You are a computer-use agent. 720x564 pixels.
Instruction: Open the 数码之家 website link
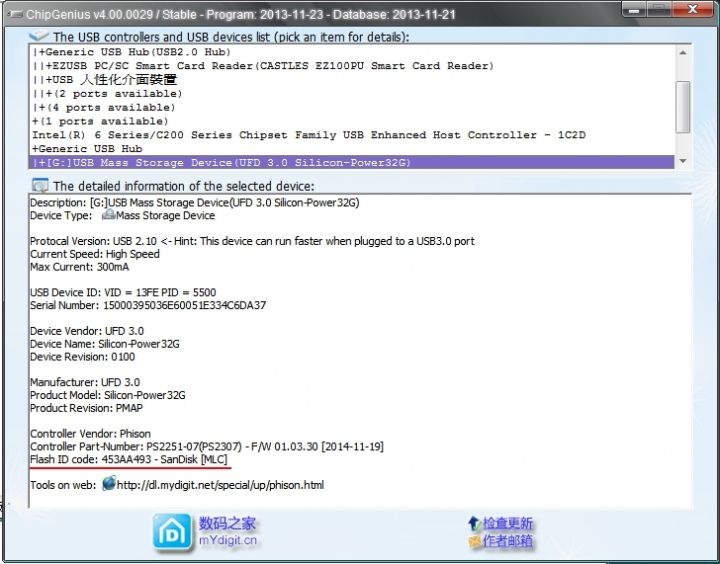(x=227, y=523)
